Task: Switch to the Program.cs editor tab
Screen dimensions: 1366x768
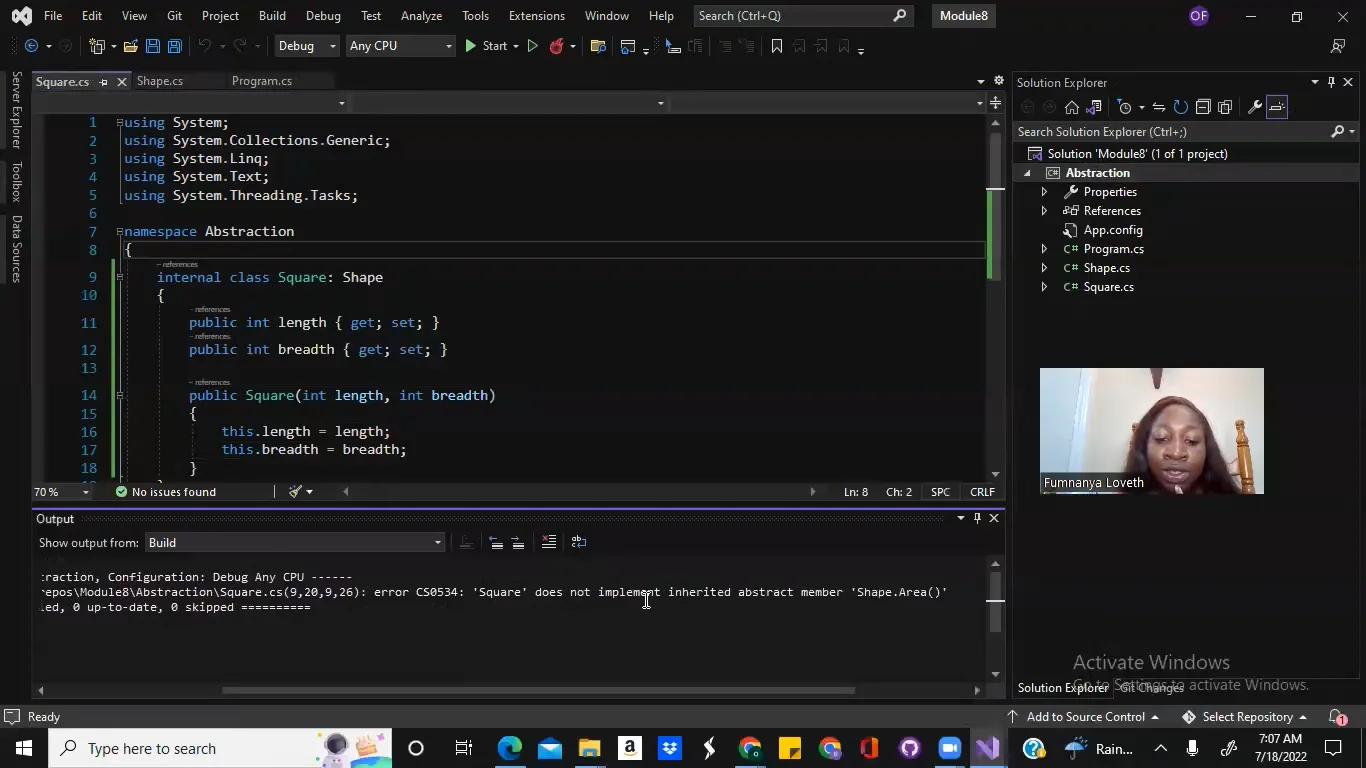Action: 262,81
